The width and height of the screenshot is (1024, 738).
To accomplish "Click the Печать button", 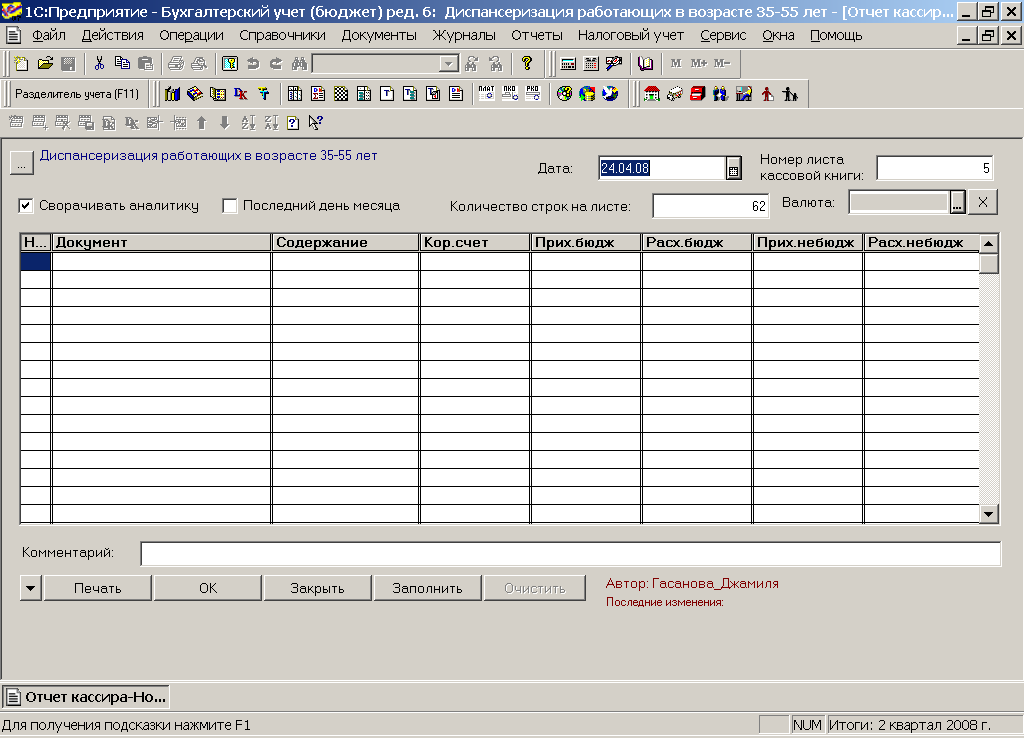I will coord(97,588).
